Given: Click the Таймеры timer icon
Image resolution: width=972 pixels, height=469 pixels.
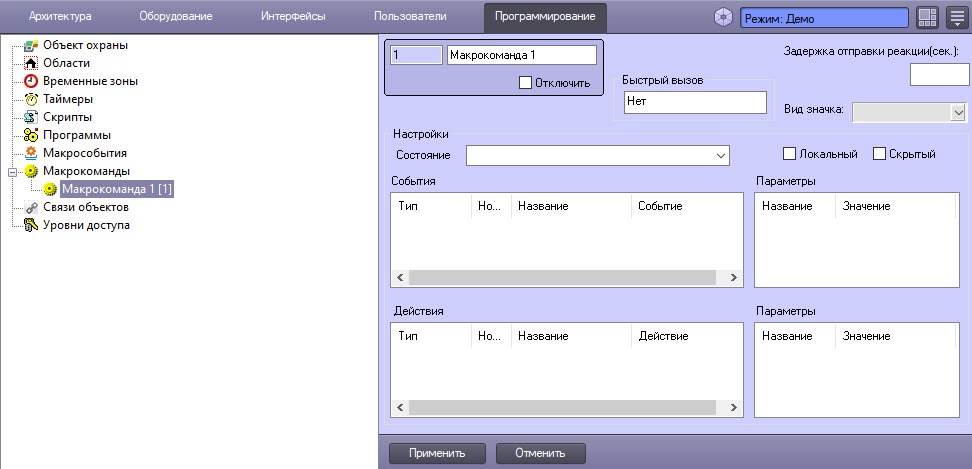Looking at the screenshot, I should click(31, 99).
